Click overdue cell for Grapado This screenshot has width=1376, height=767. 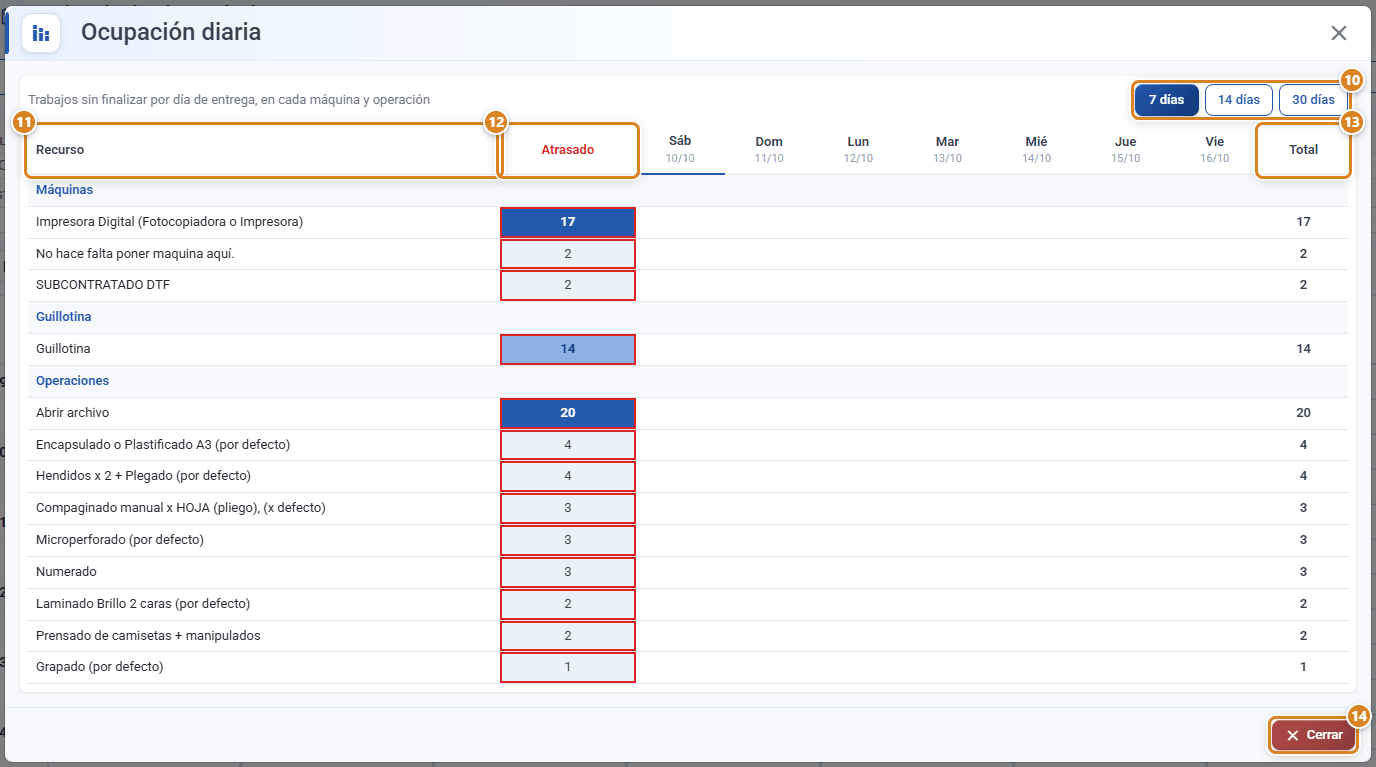click(x=568, y=667)
